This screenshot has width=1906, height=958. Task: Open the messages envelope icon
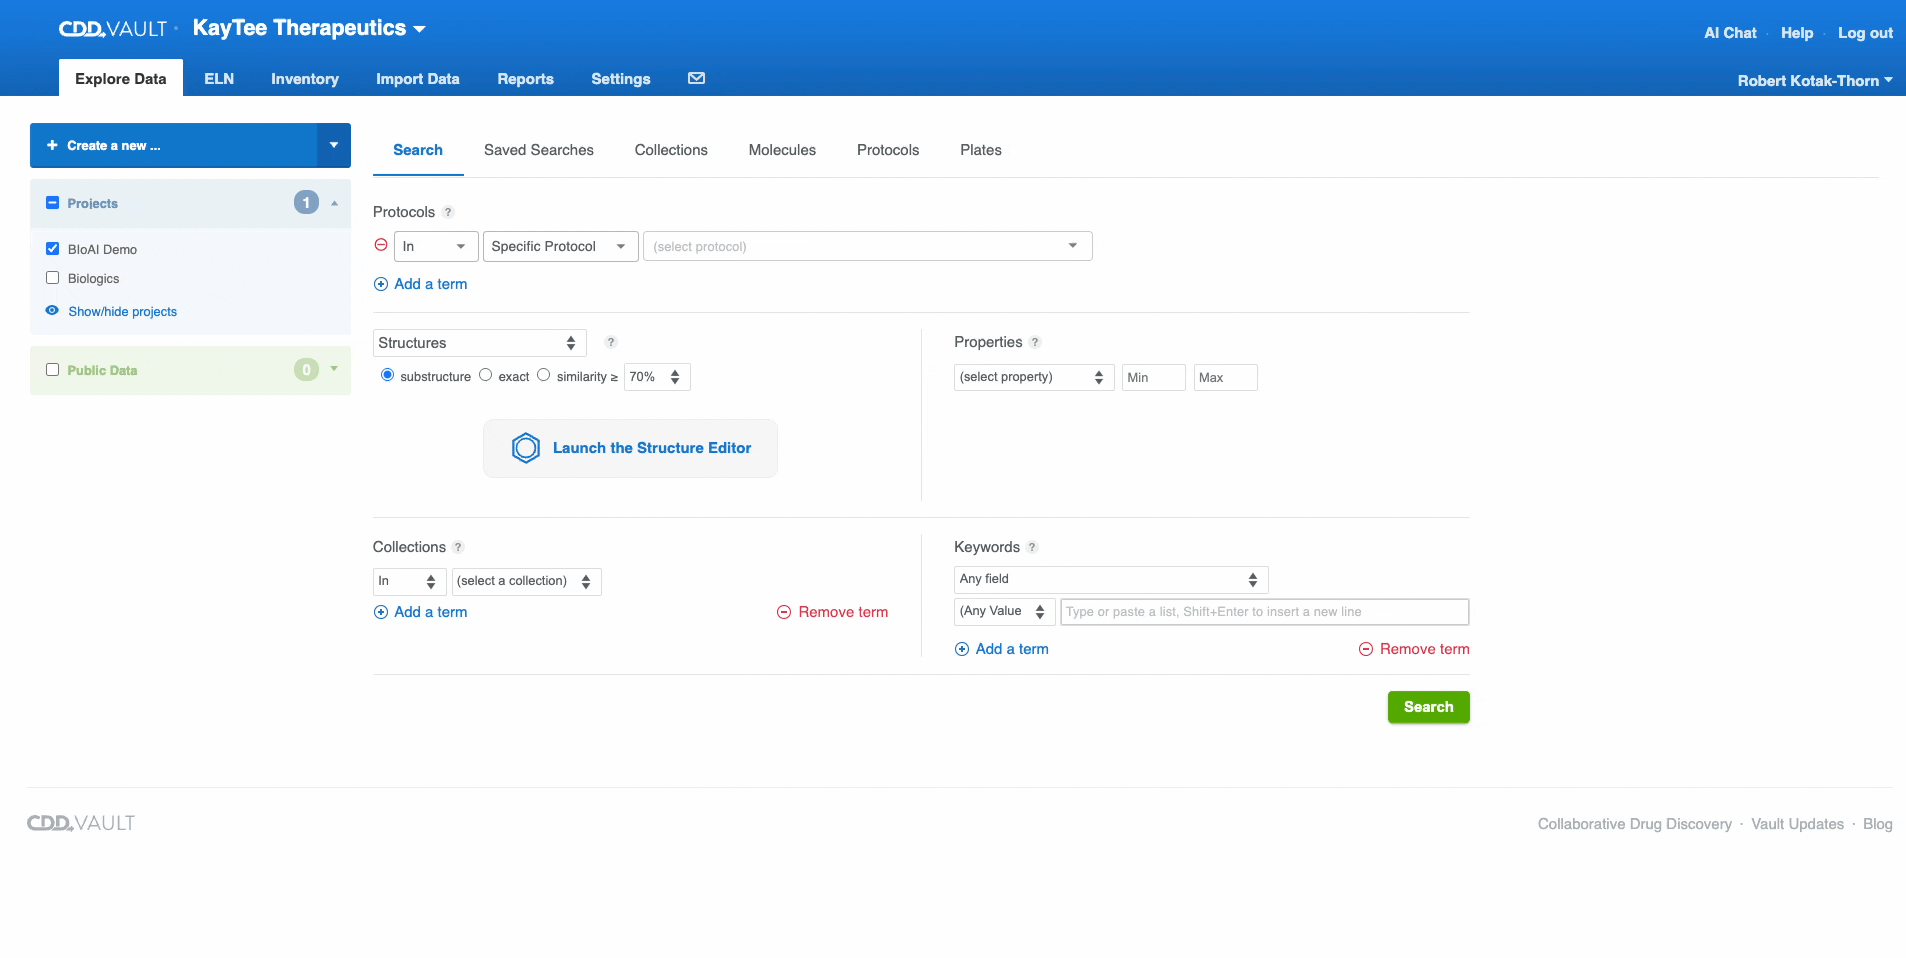(696, 79)
